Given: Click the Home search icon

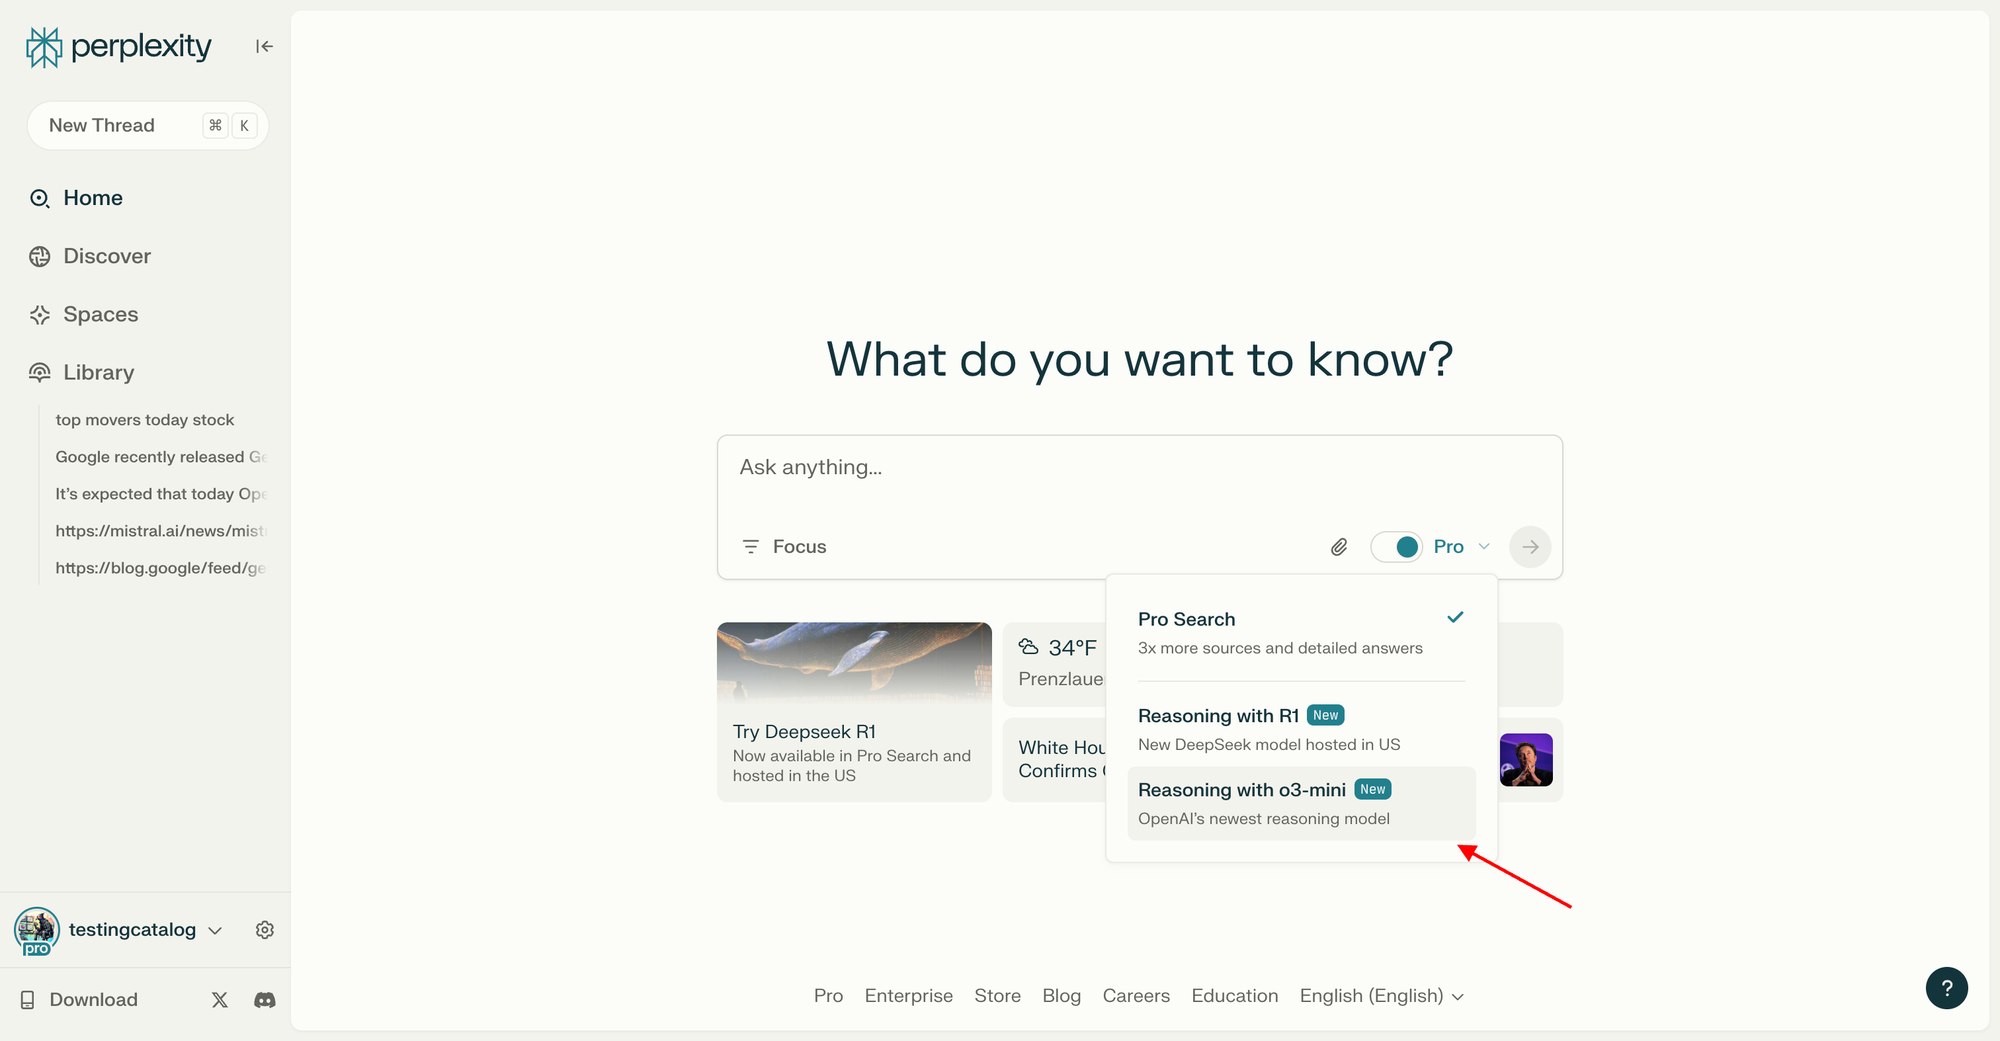Looking at the screenshot, I should (40, 198).
